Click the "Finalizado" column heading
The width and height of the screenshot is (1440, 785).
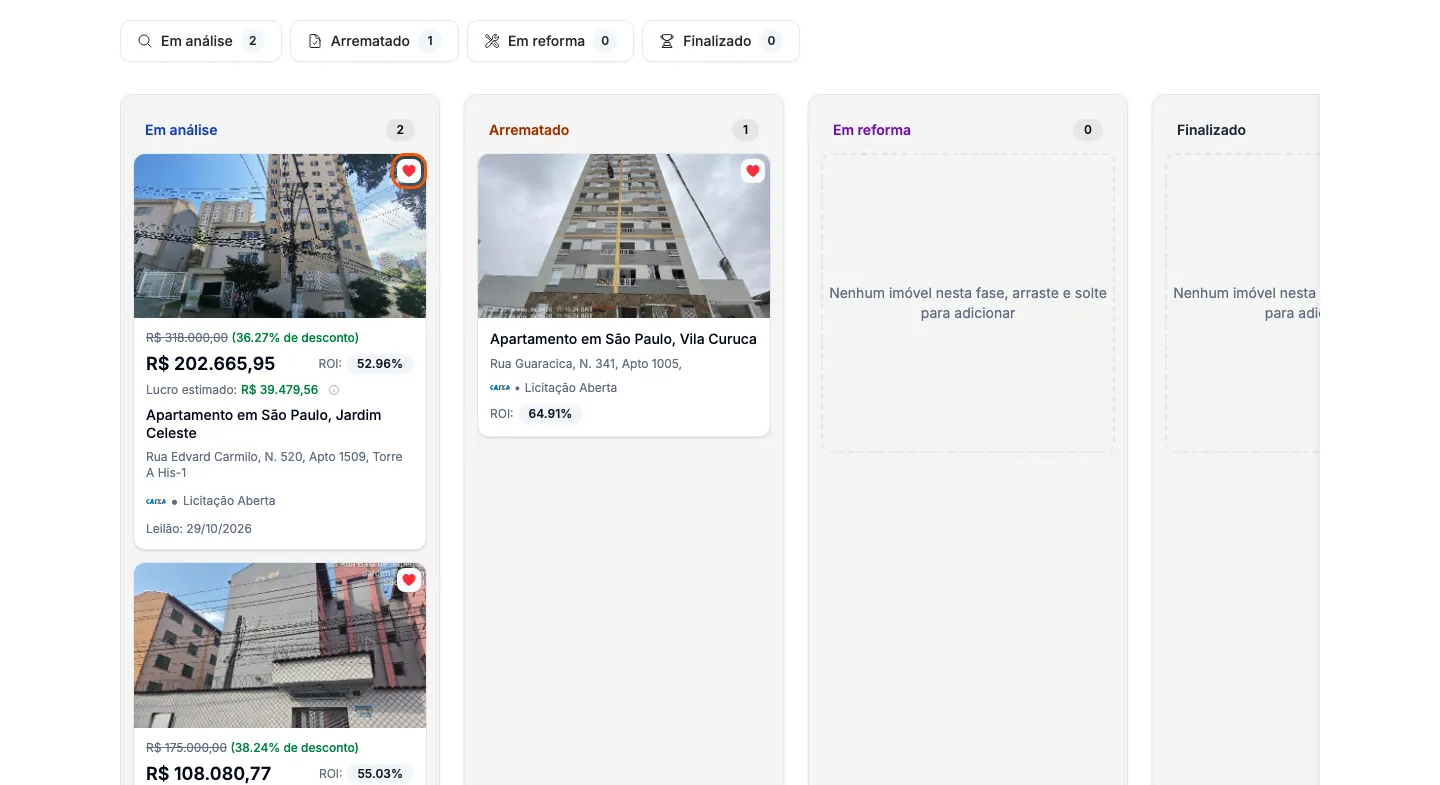pyautogui.click(x=1211, y=130)
